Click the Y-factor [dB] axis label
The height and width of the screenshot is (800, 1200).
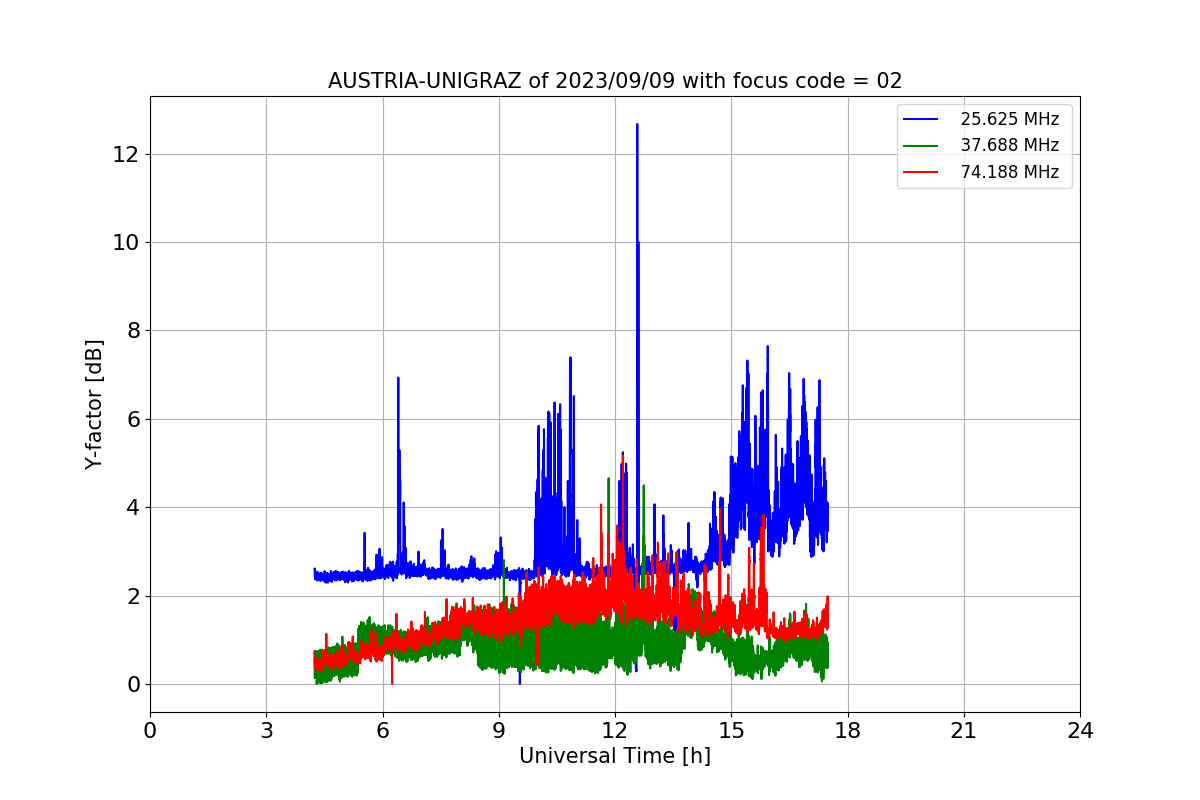tap(94, 404)
